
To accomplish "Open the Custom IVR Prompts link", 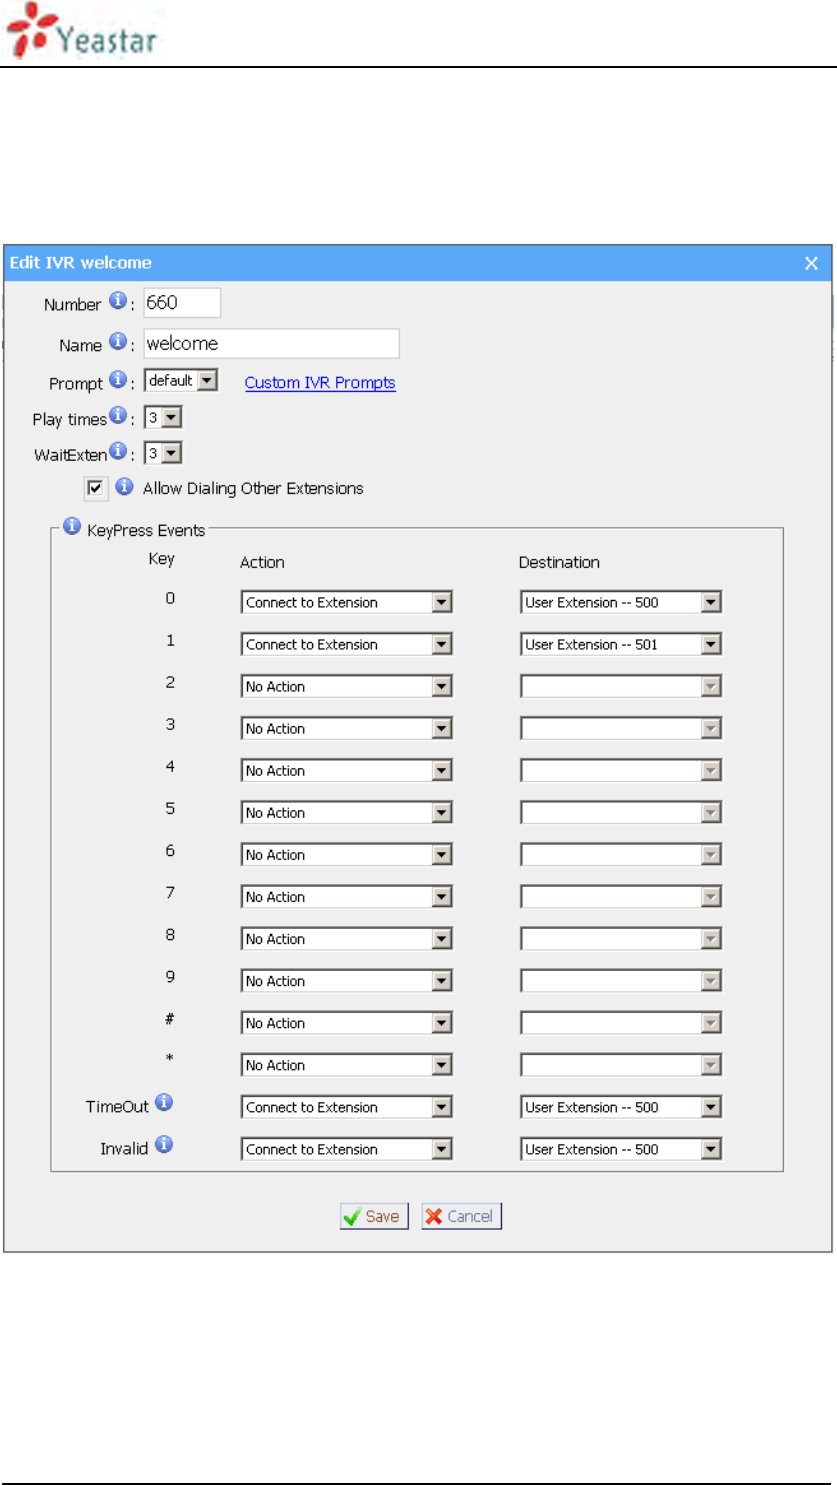I will [x=320, y=383].
